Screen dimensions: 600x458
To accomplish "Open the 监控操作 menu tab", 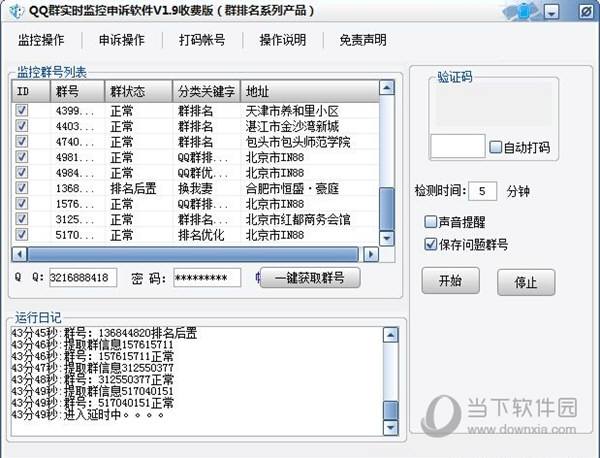I will [x=41, y=40].
